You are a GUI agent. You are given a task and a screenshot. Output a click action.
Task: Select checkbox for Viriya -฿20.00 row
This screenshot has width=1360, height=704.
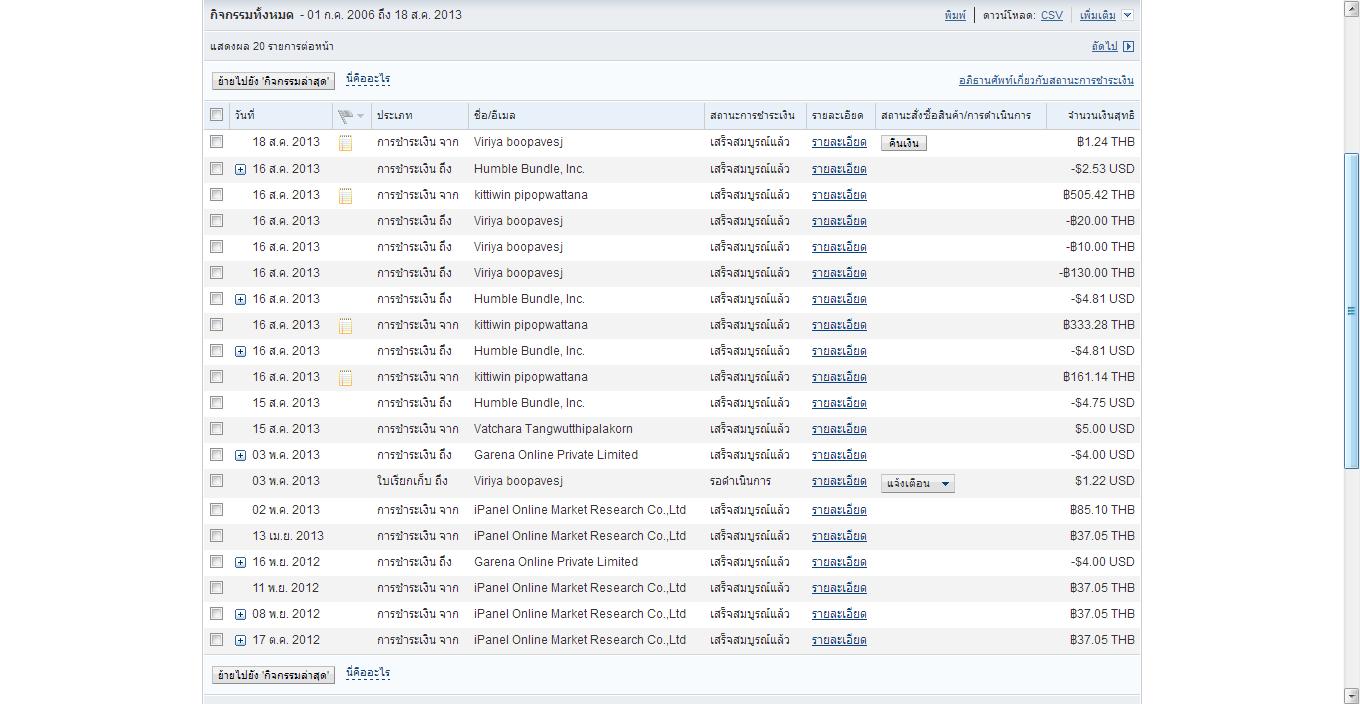point(216,220)
